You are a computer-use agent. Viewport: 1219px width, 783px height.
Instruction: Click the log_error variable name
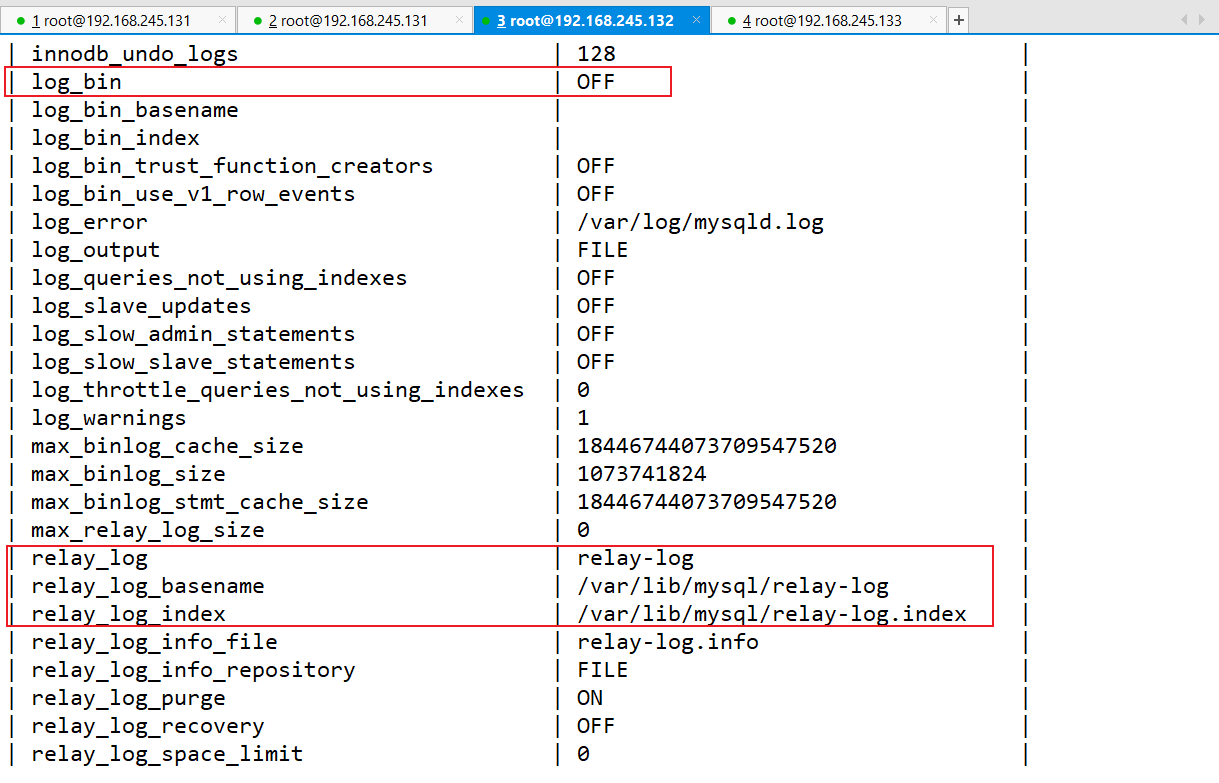coord(89,222)
